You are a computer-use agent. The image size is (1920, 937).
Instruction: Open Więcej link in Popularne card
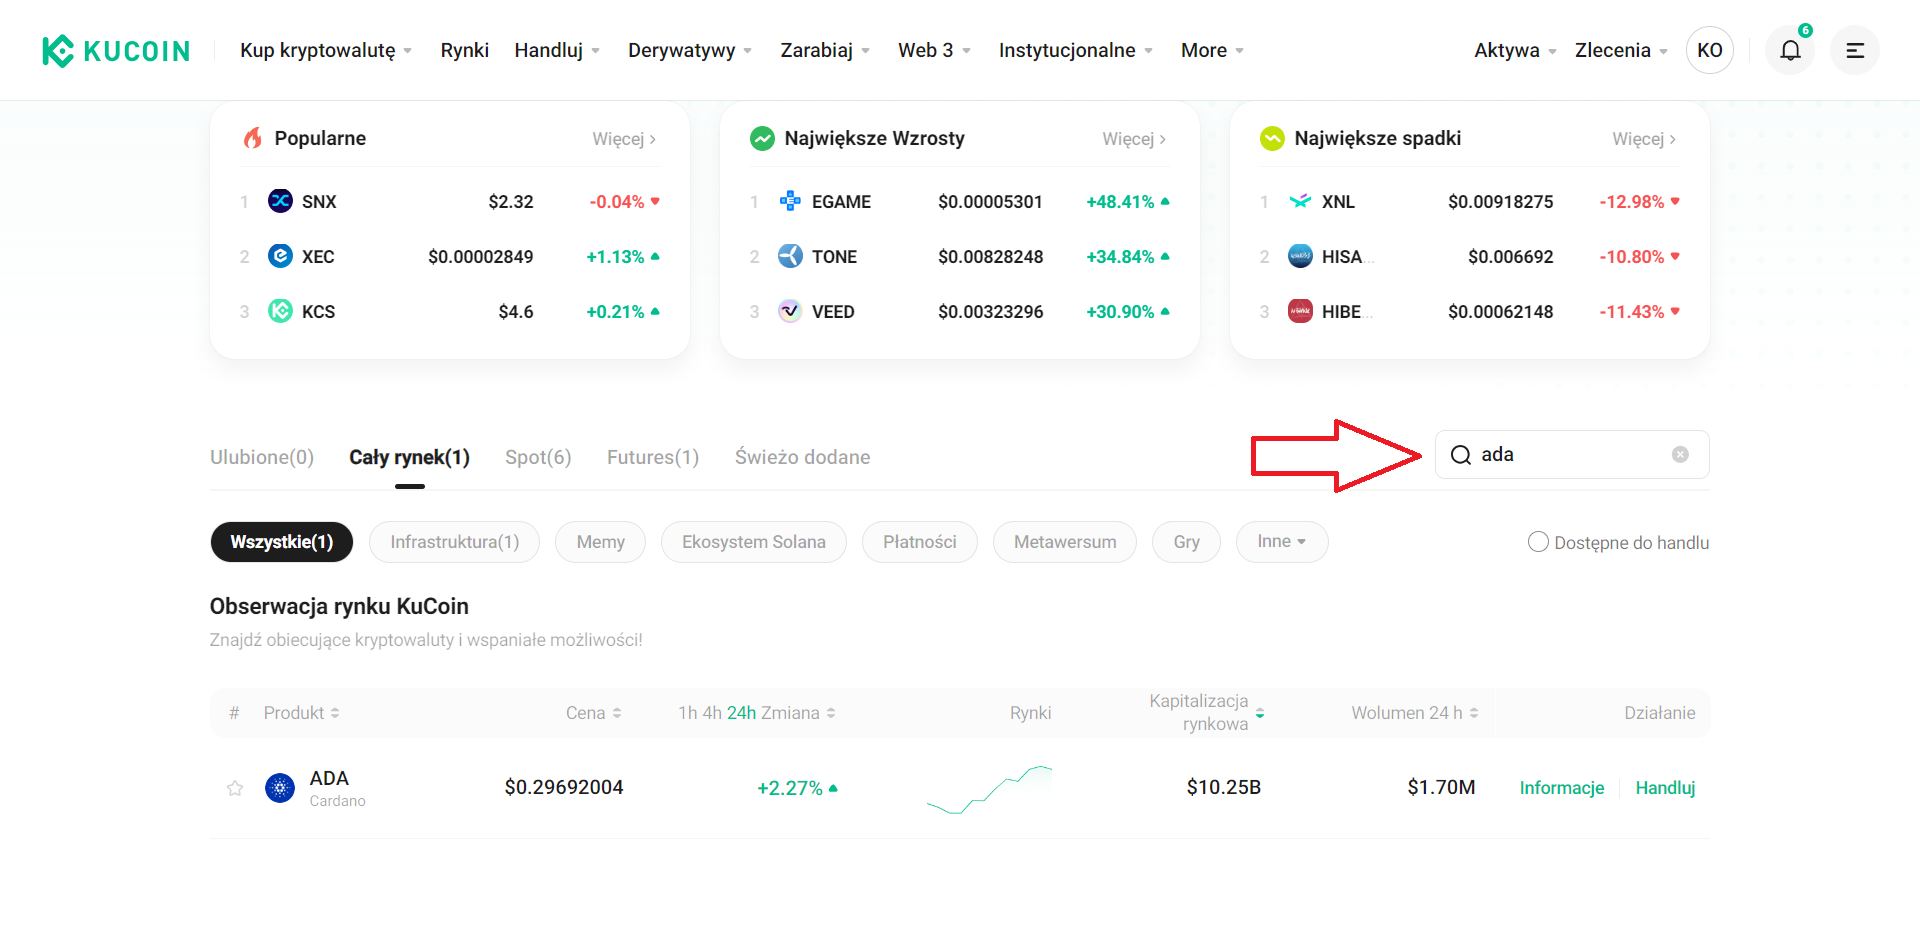pos(624,139)
